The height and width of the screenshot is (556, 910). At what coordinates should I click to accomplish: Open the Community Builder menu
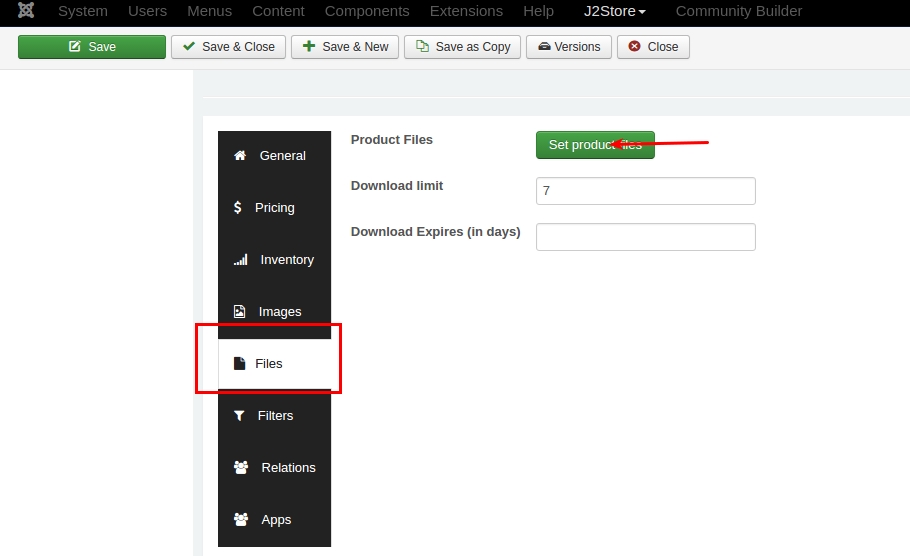click(739, 11)
